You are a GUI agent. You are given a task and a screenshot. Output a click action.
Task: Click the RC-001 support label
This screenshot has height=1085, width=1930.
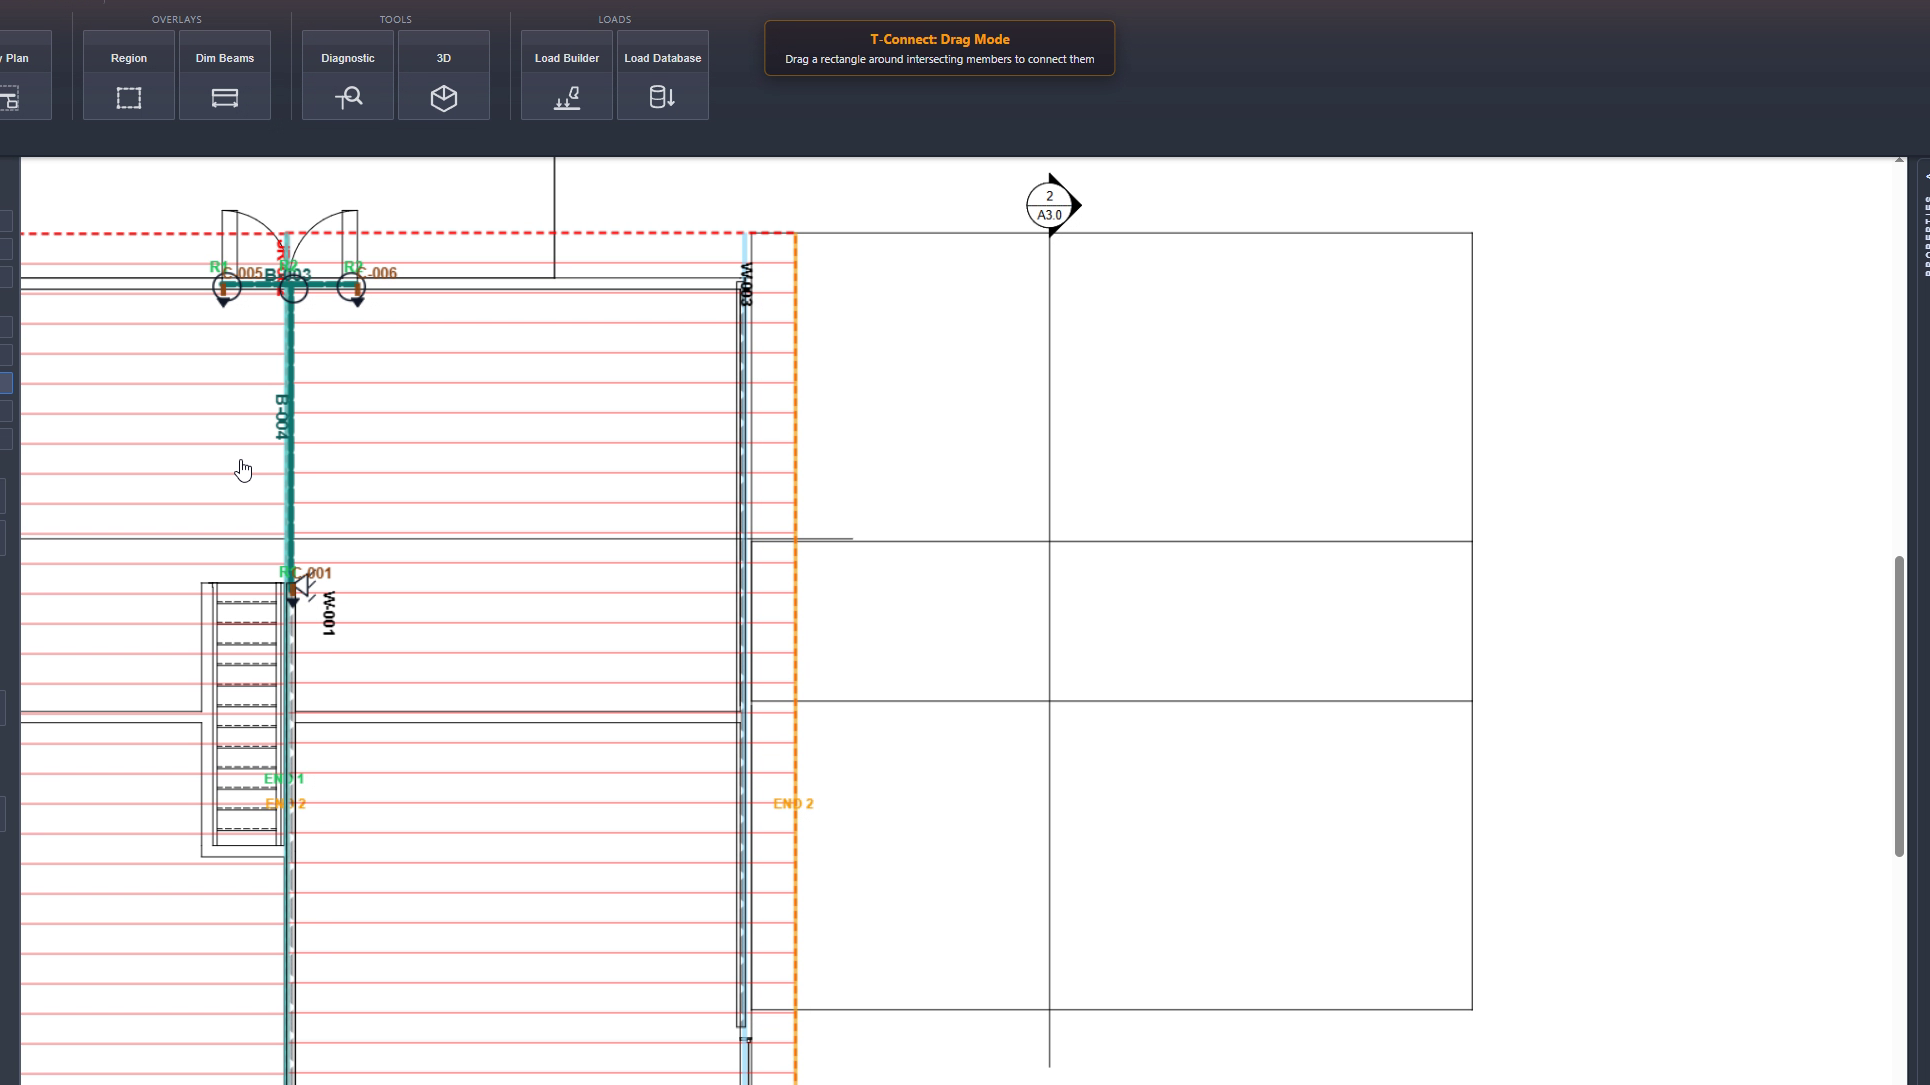point(306,573)
